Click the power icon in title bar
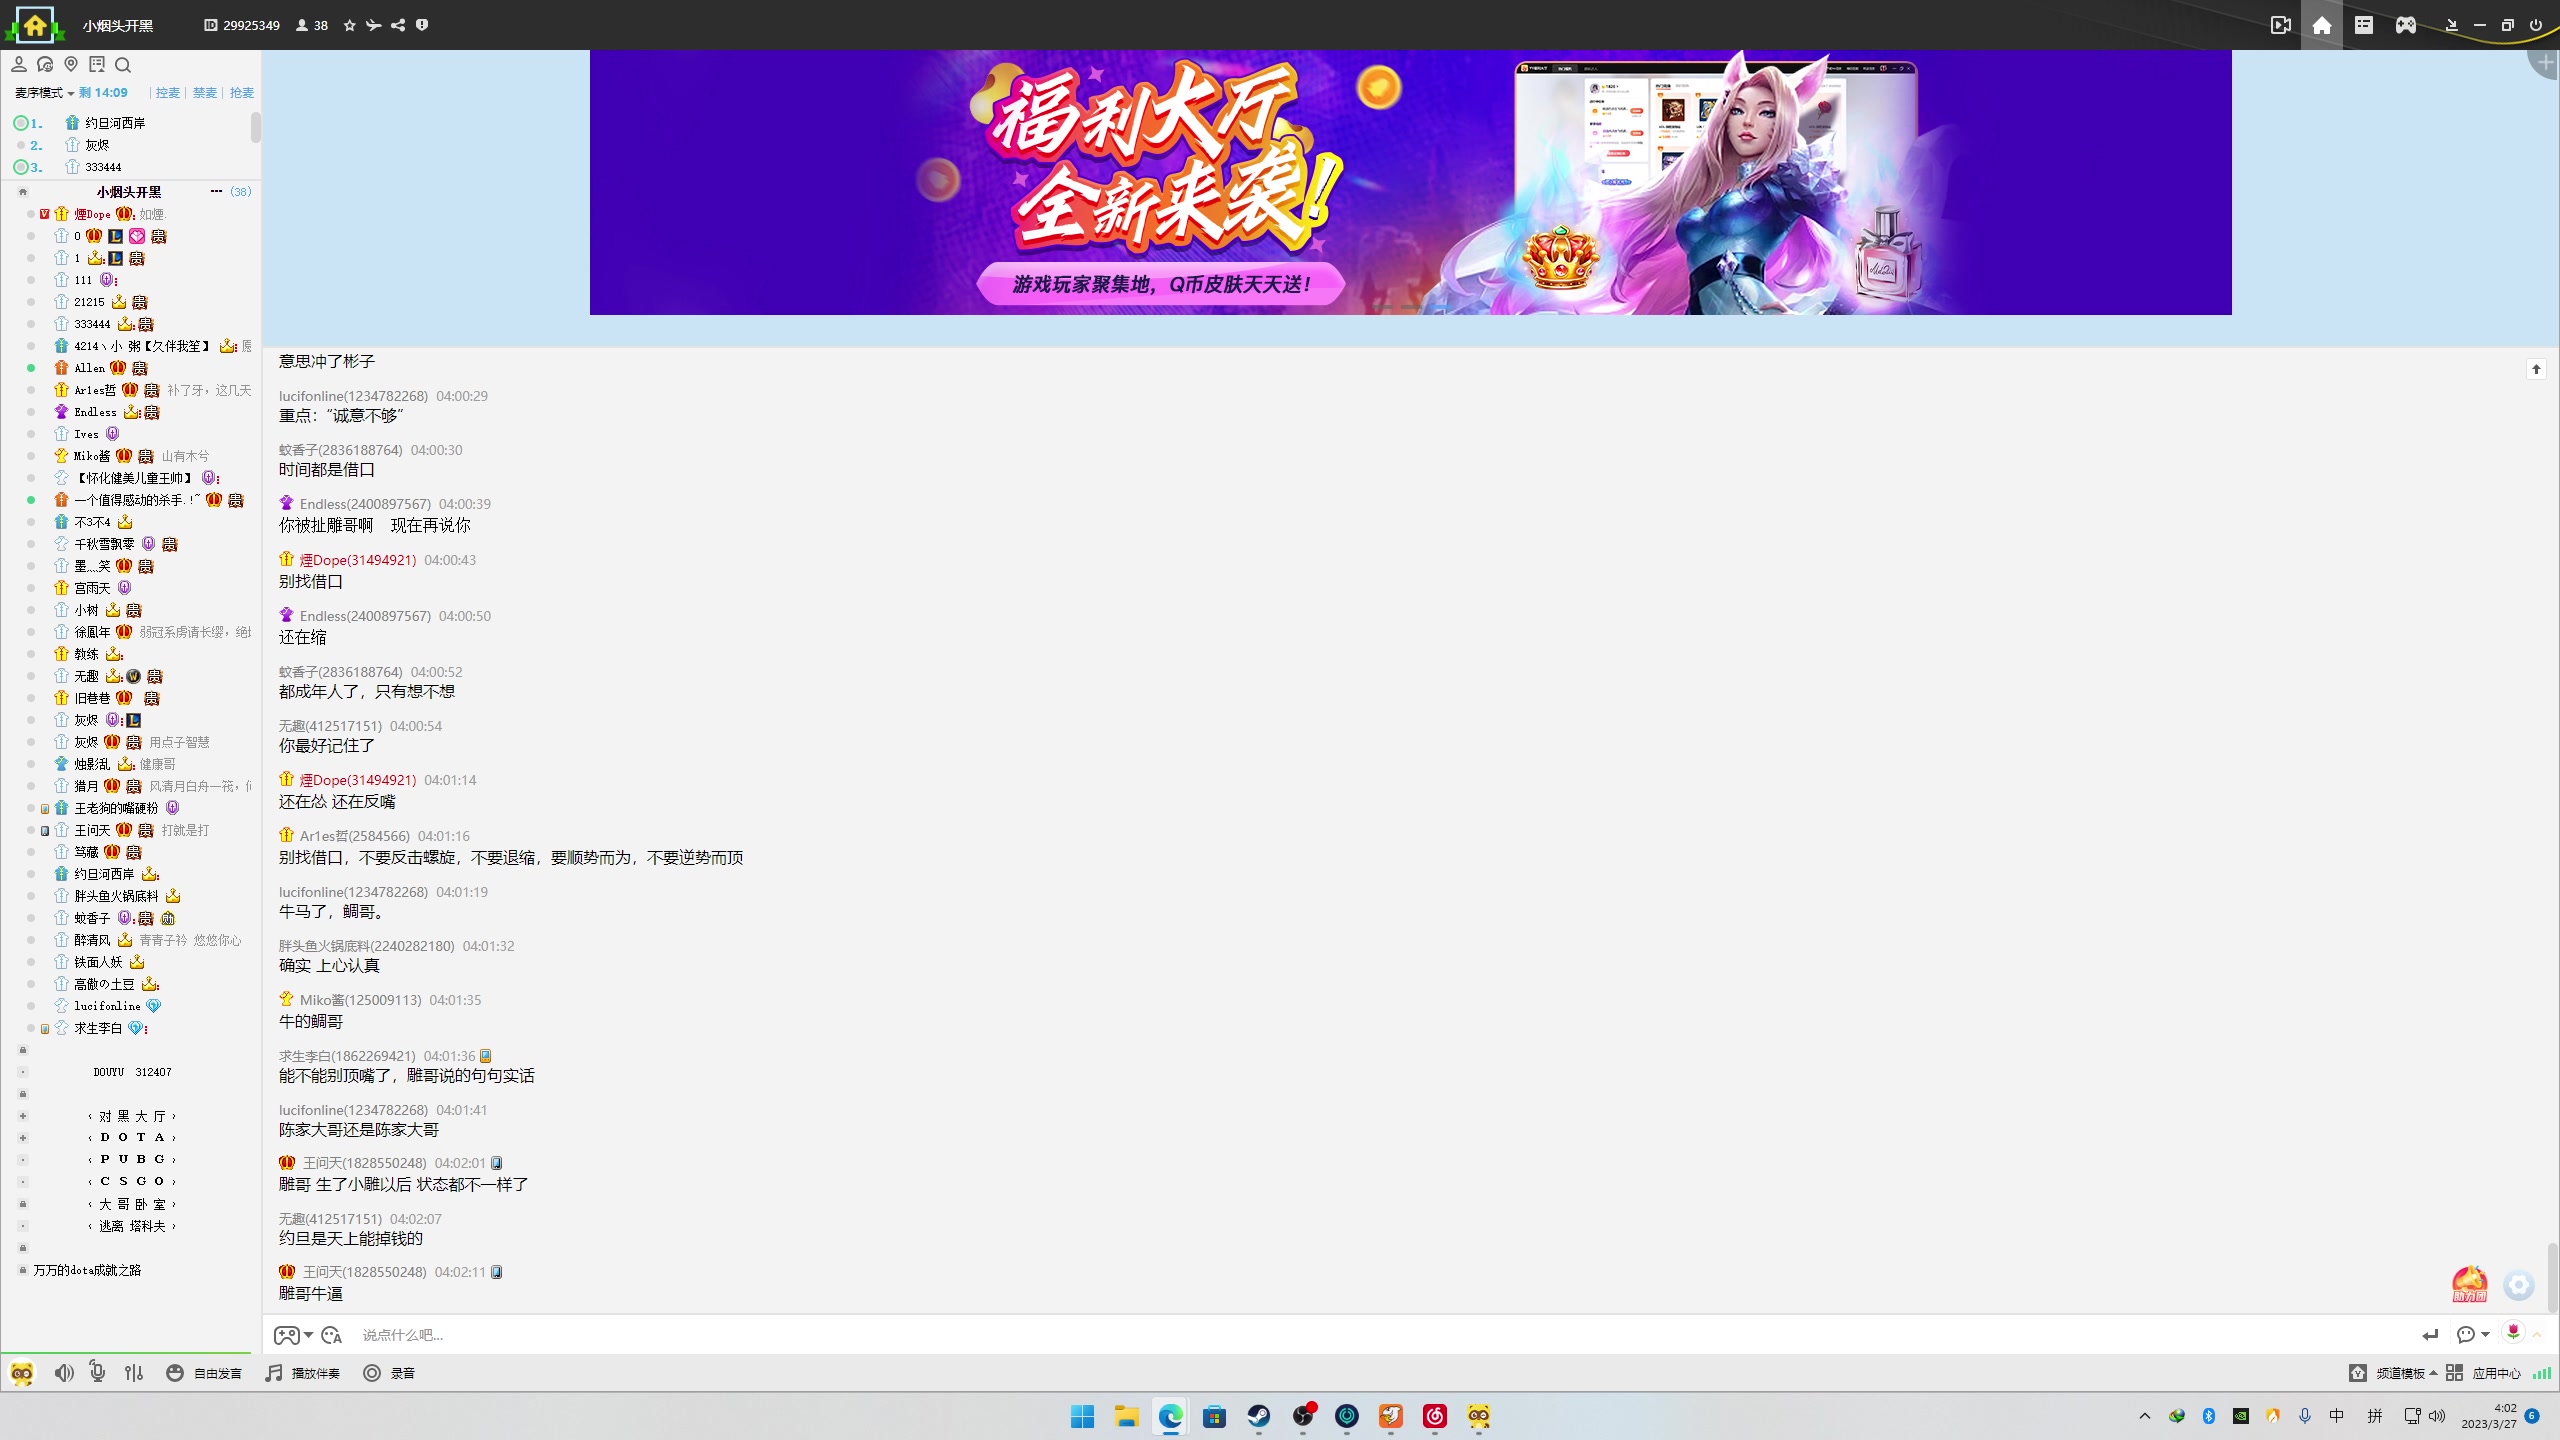The width and height of the screenshot is (2560, 1440). [2535, 25]
